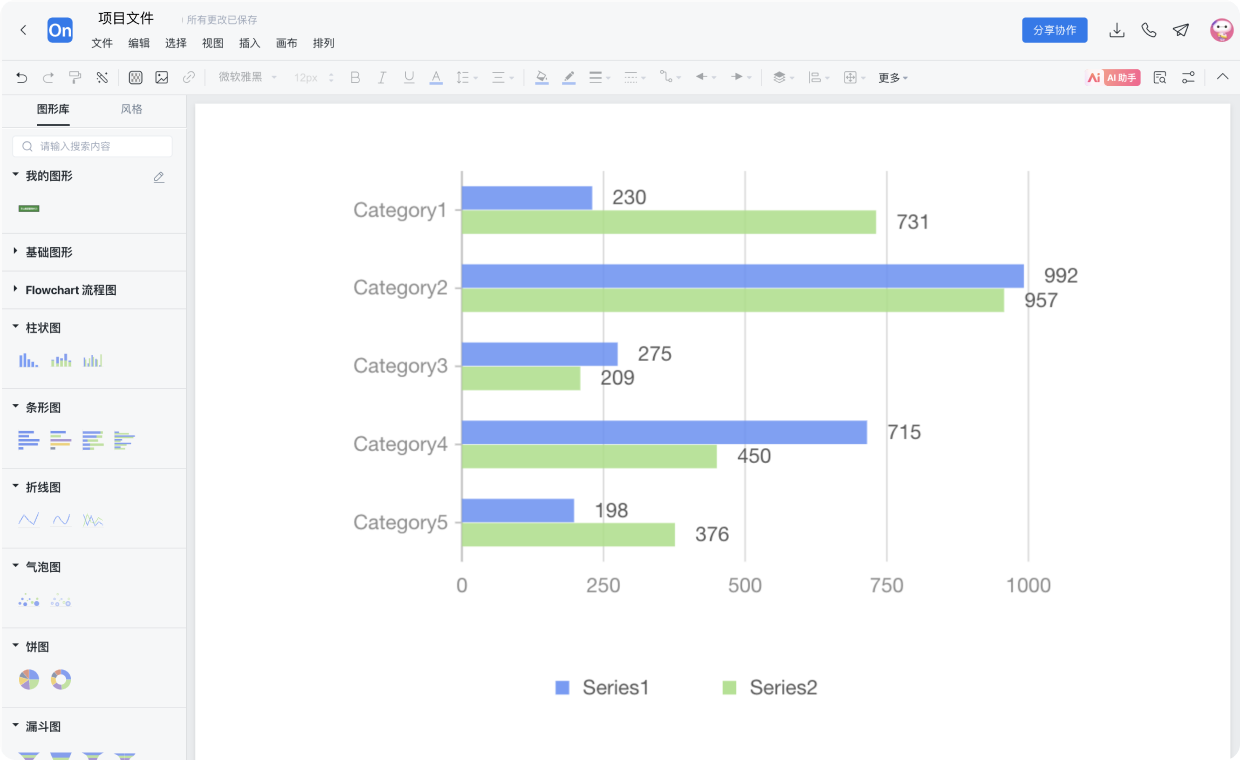Toggle italic formatting

(x=382, y=77)
